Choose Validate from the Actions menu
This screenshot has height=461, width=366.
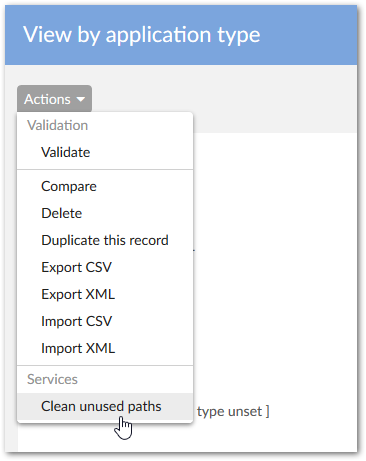tap(105, 152)
